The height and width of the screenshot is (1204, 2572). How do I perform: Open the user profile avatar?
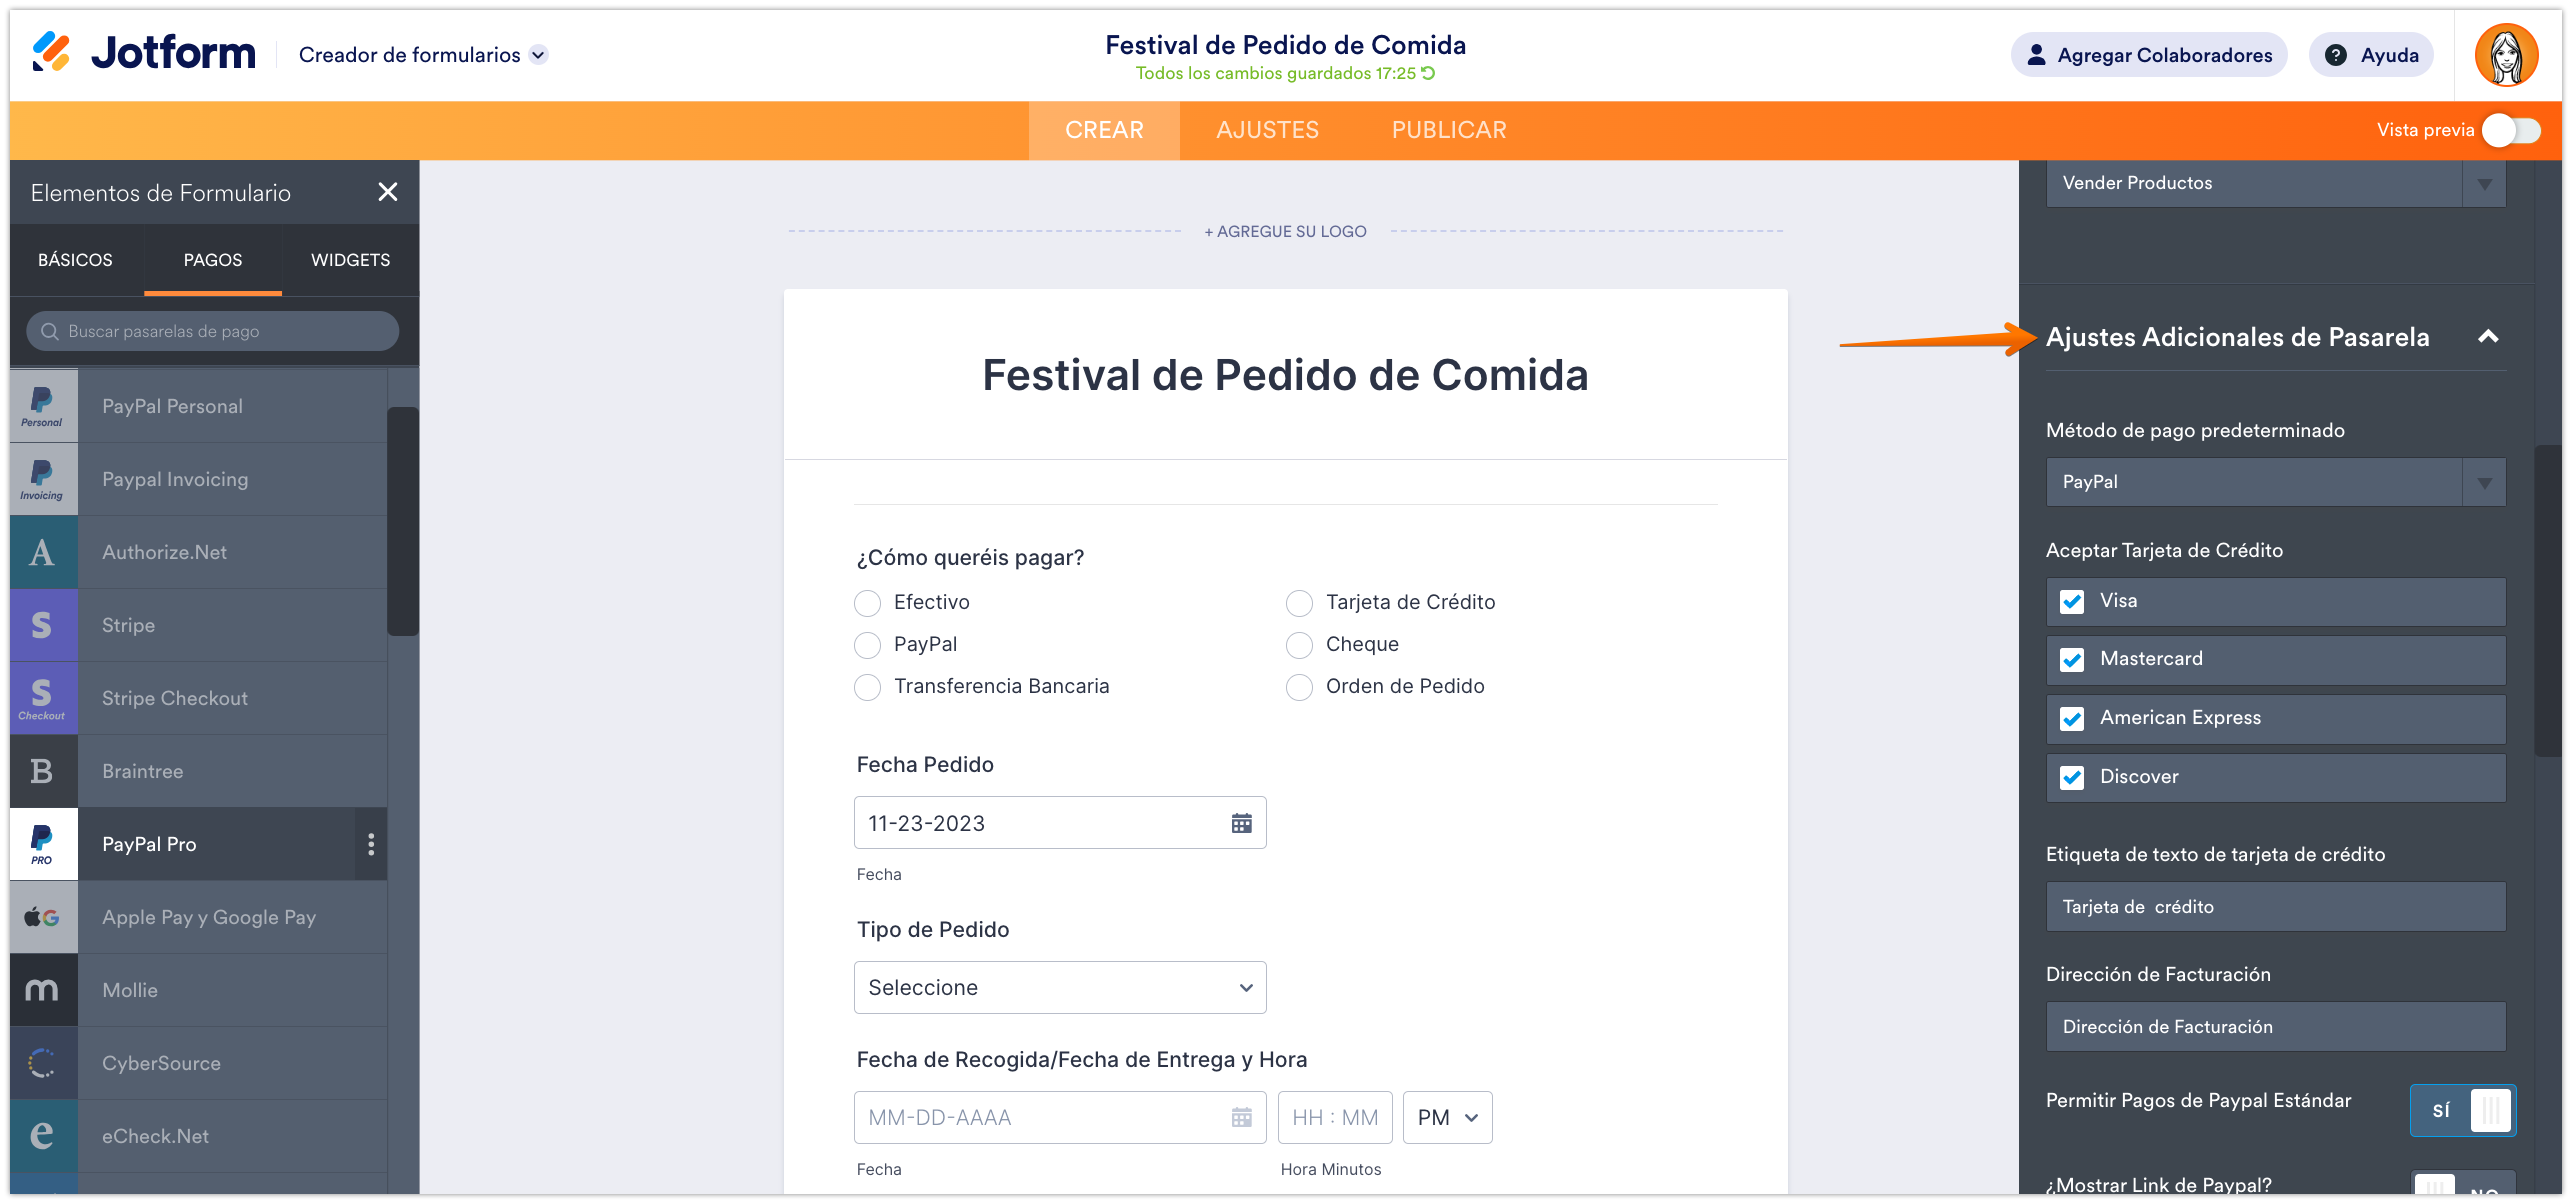pyautogui.click(x=2506, y=55)
